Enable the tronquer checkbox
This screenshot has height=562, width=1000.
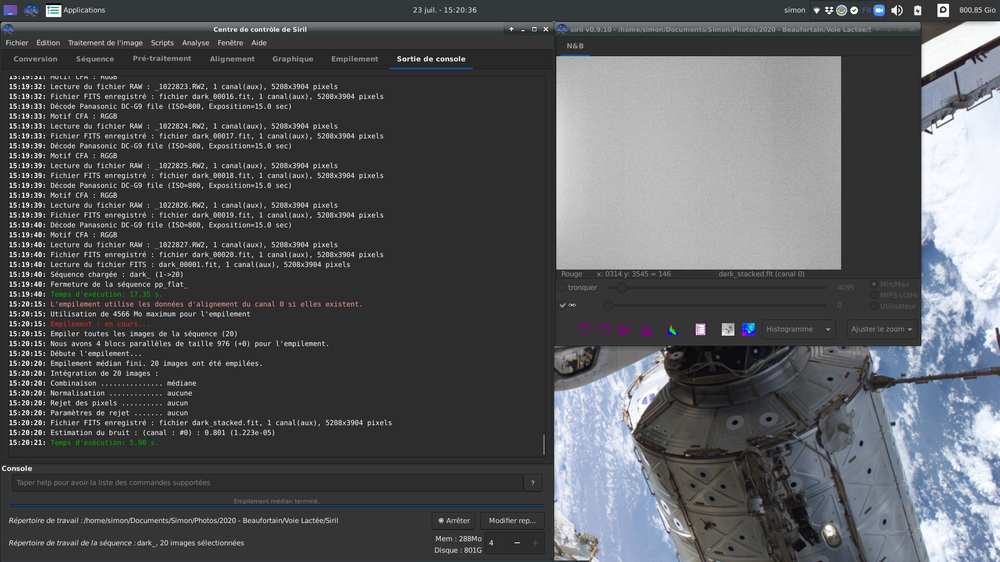point(563,287)
